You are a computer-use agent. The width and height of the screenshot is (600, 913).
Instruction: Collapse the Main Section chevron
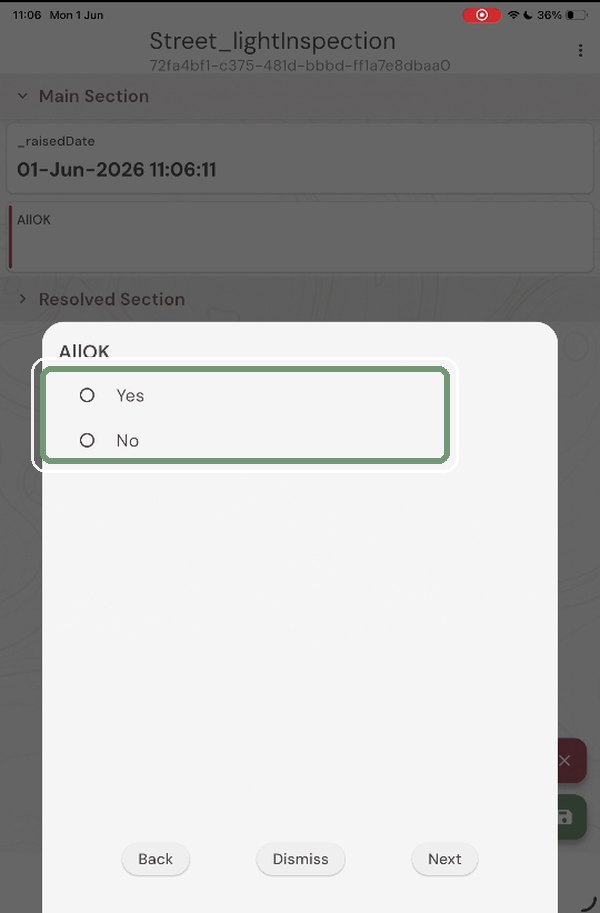click(x=23, y=96)
